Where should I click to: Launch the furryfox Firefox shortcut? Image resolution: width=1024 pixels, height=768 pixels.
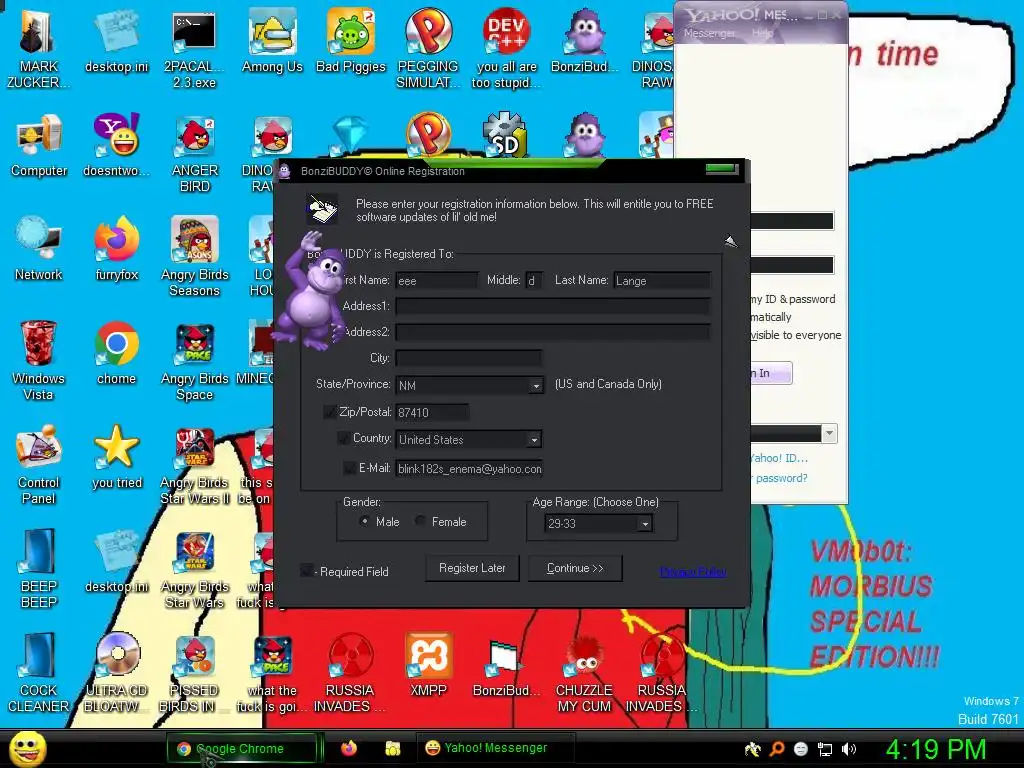tap(116, 248)
